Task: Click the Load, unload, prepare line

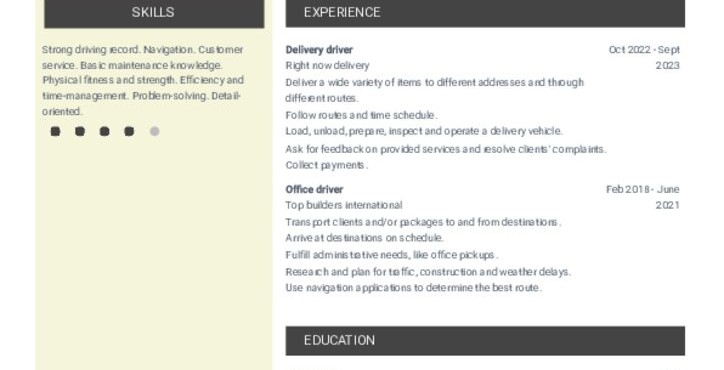Action: [424, 131]
